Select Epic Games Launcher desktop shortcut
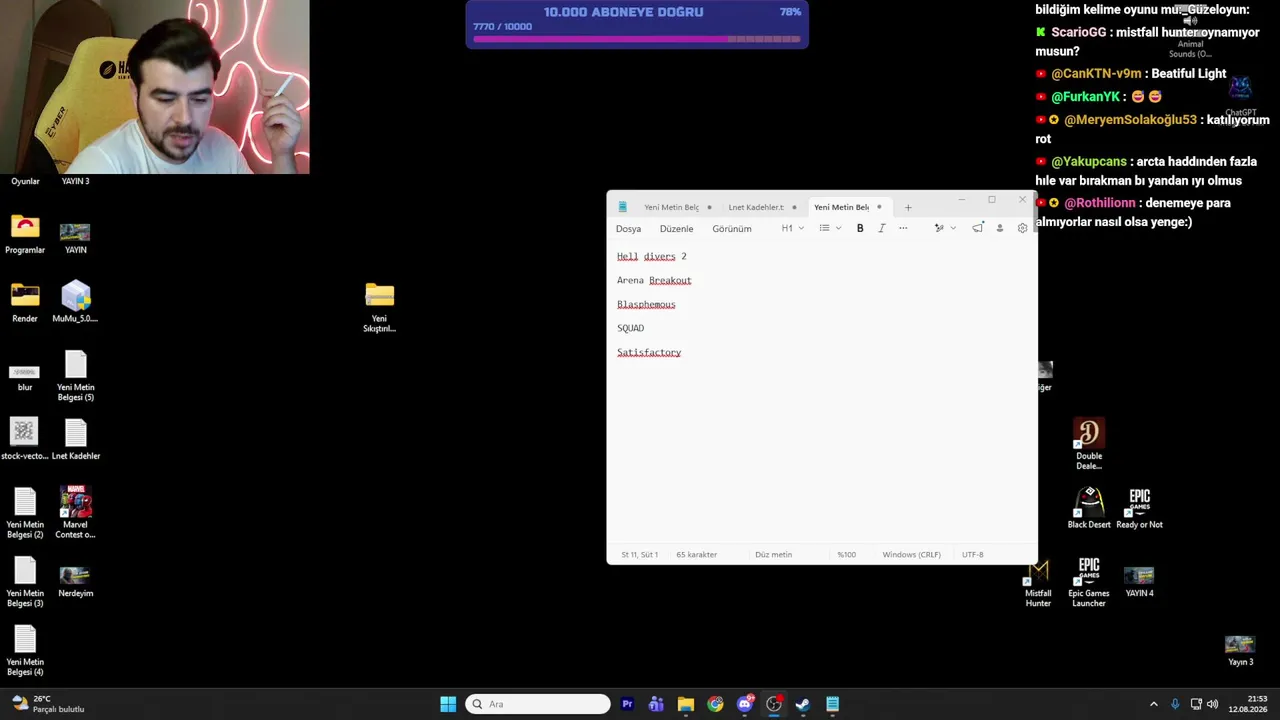Screen dimensions: 1280x720 (x=1089, y=583)
